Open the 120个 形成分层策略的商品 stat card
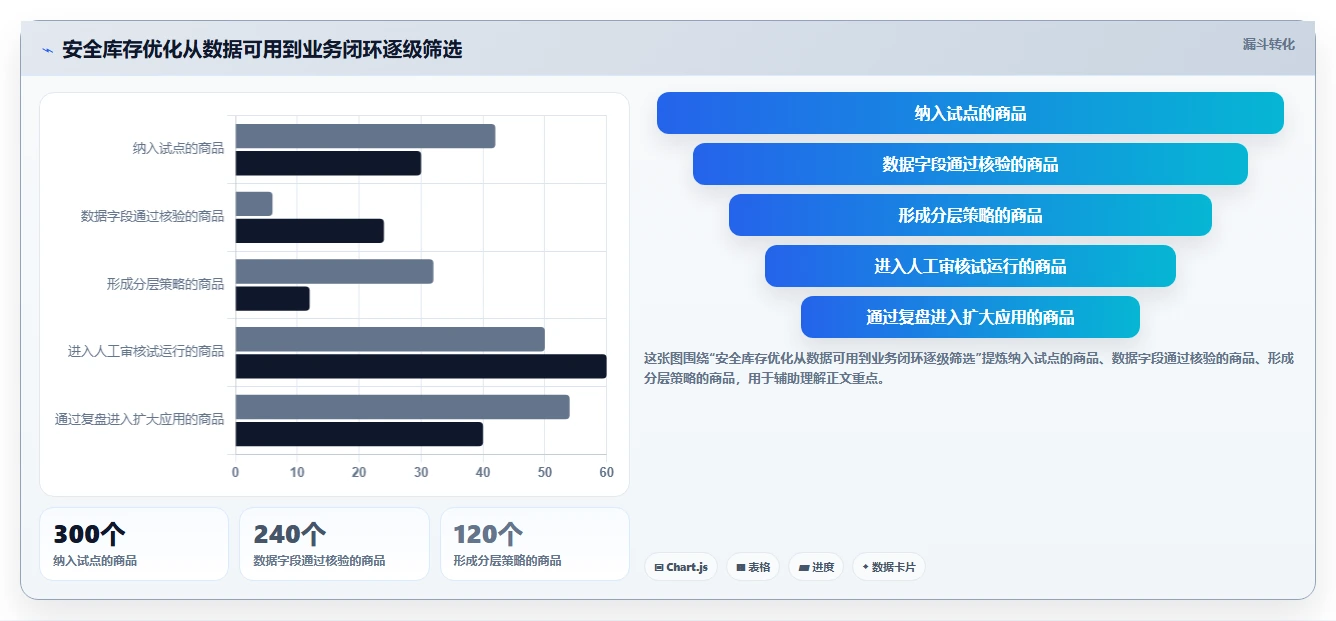Viewport: 1336px width, 621px height. click(x=535, y=544)
